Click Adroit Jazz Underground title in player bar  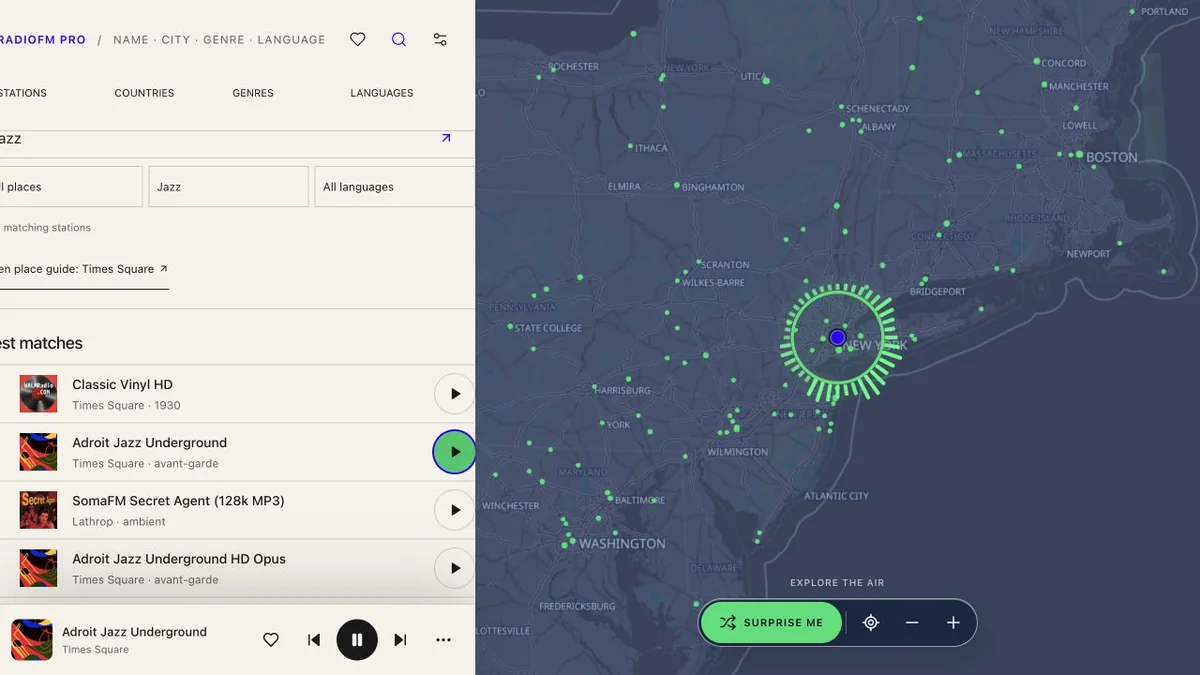[x=134, y=632]
